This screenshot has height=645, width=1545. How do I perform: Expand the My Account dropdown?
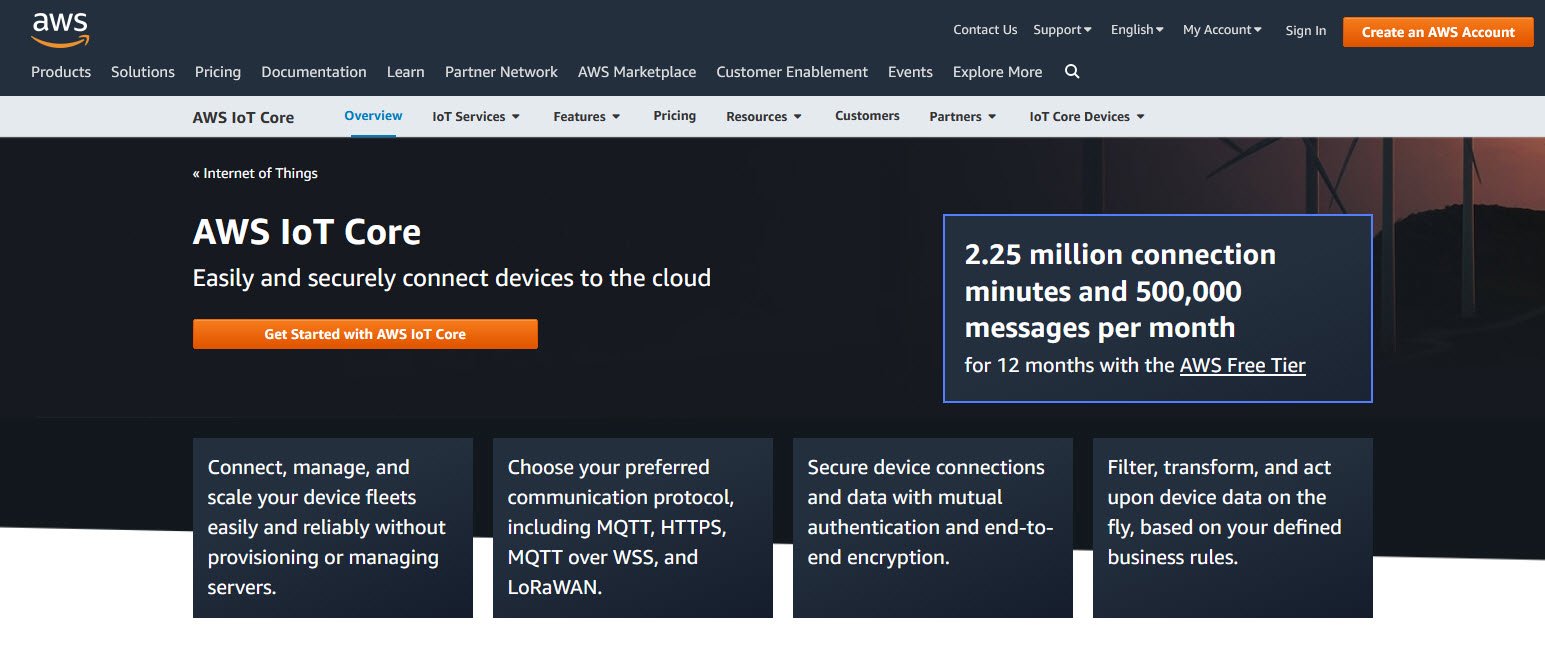(x=1222, y=30)
